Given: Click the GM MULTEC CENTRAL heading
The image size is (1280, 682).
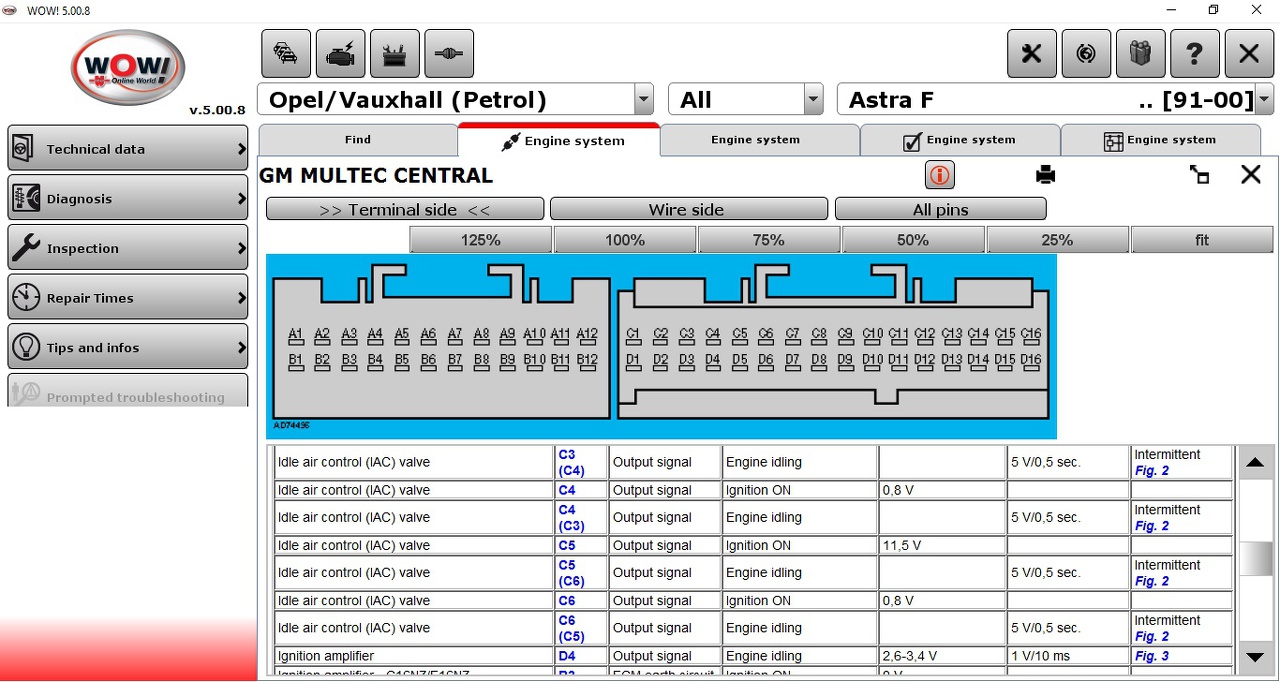Looking at the screenshot, I should [x=376, y=175].
